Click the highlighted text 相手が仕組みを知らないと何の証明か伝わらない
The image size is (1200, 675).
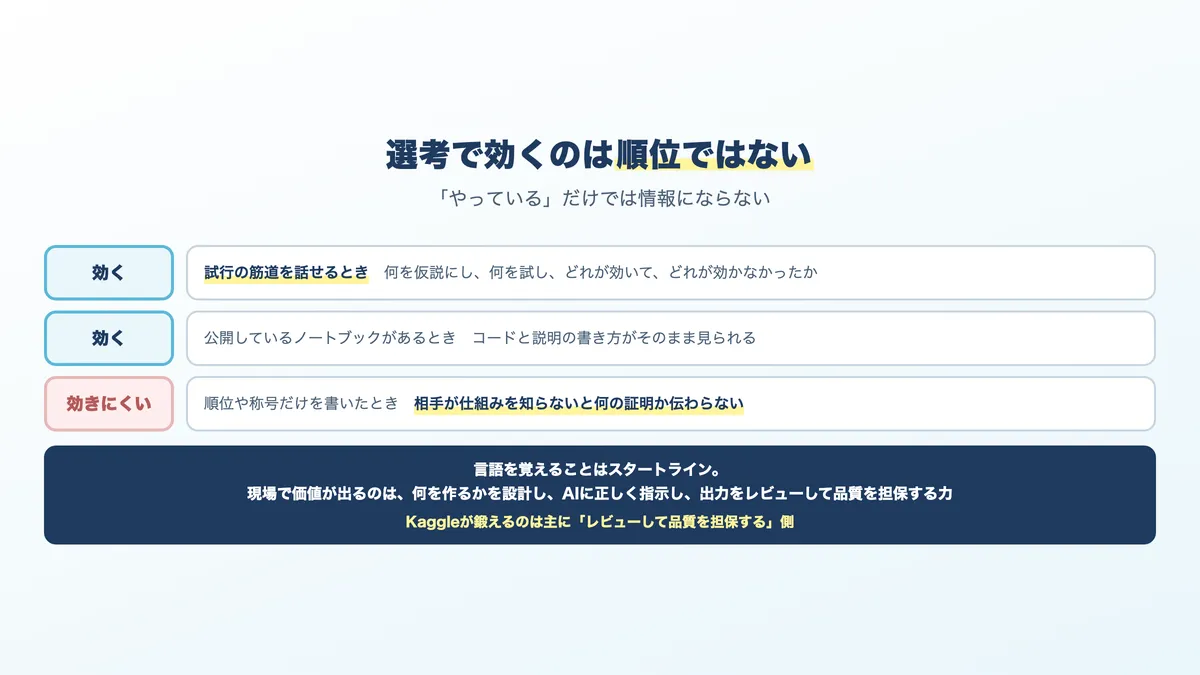point(579,404)
